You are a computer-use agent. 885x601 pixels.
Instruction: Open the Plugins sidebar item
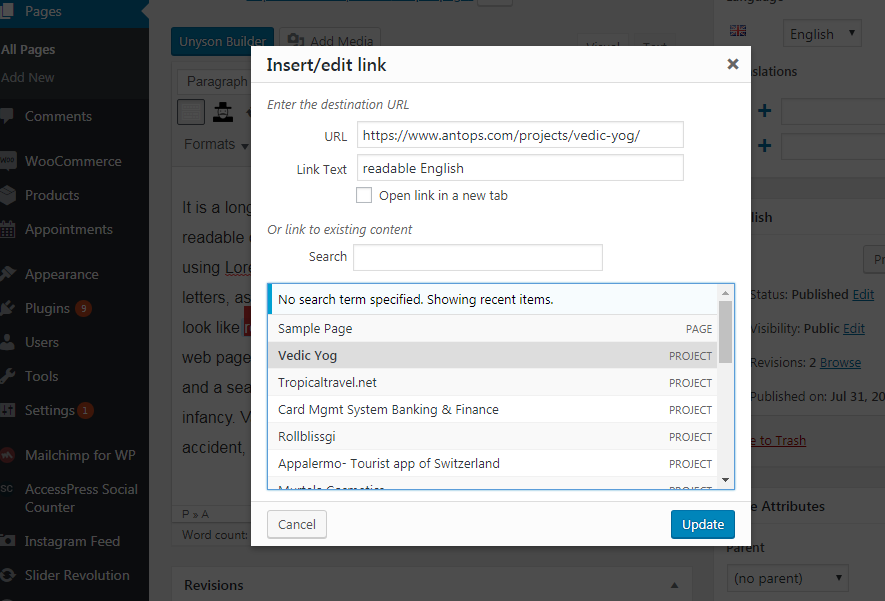click(47, 308)
